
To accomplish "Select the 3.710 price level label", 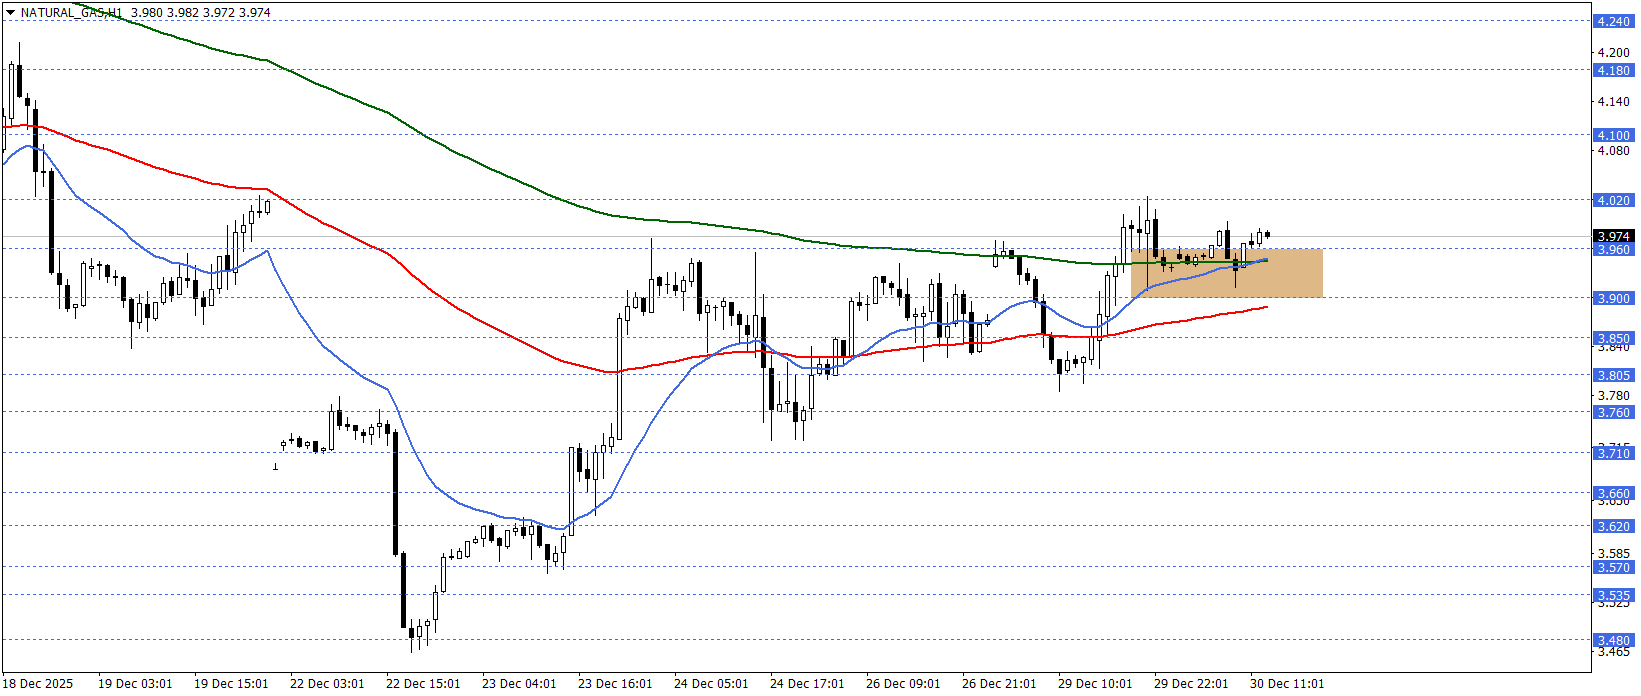I will click(1613, 453).
